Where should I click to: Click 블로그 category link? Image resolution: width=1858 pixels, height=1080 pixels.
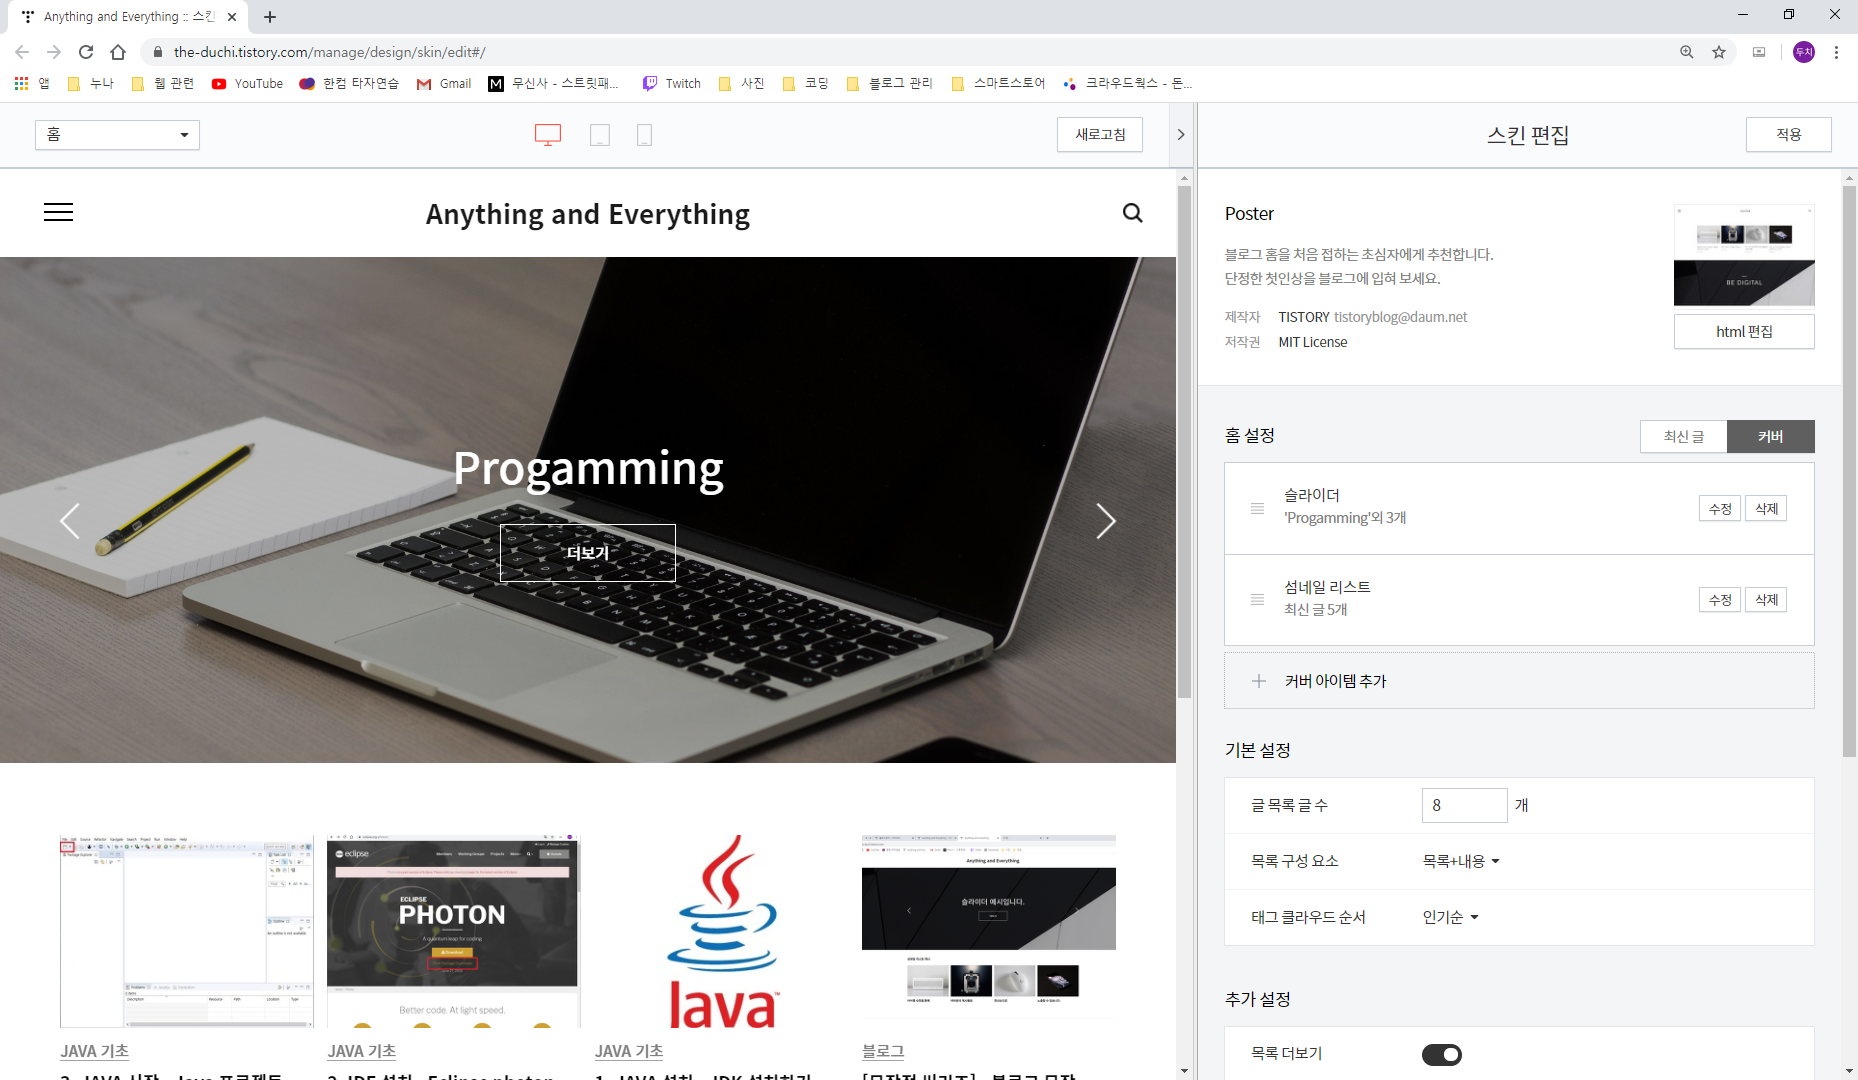pos(883,1051)
